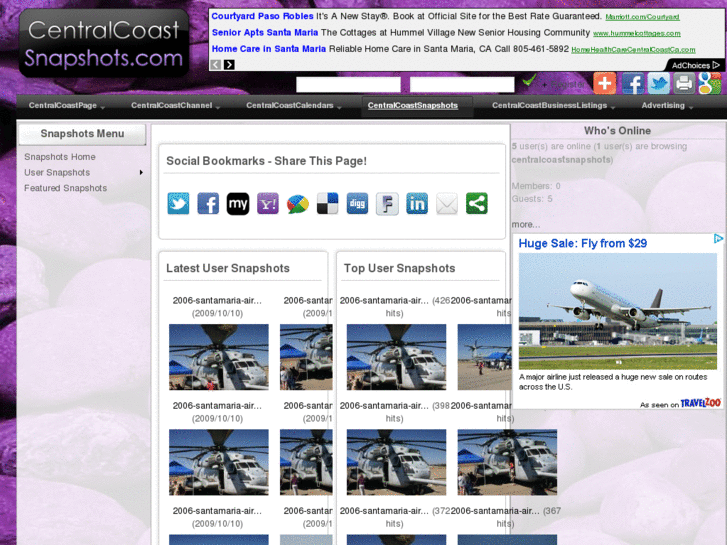The height and width of the screenshot is (545, 727).
Task: Click the AdChoices icon on banner
Action: (x=695, y=65)
